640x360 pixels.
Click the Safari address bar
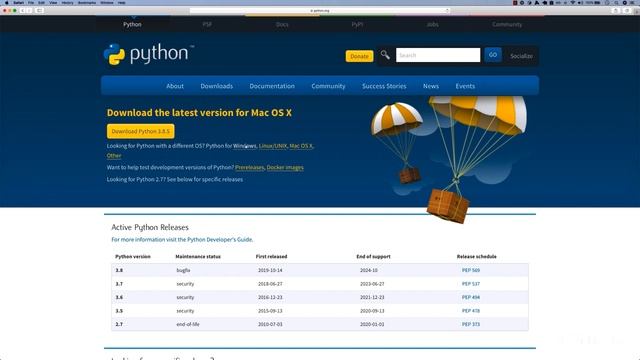320,10
